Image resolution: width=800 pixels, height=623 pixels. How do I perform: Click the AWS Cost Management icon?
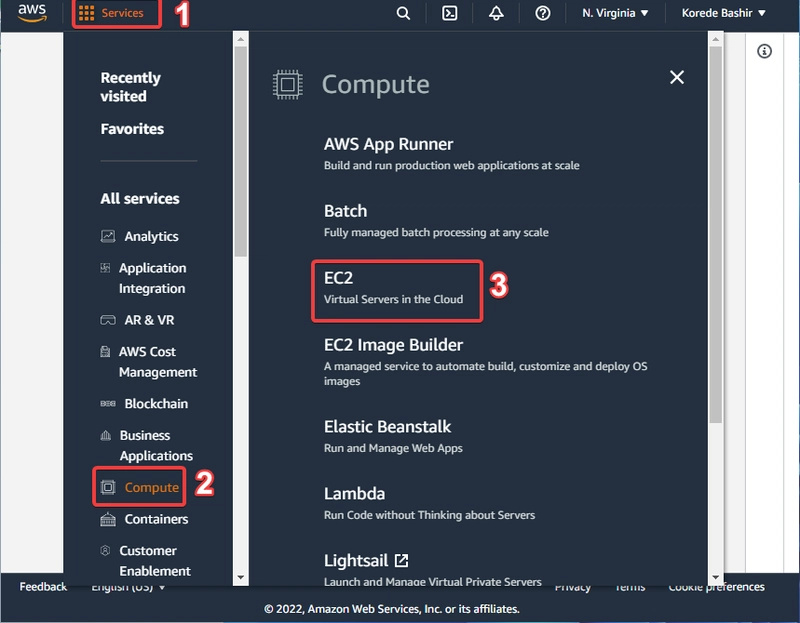[105, 352]
